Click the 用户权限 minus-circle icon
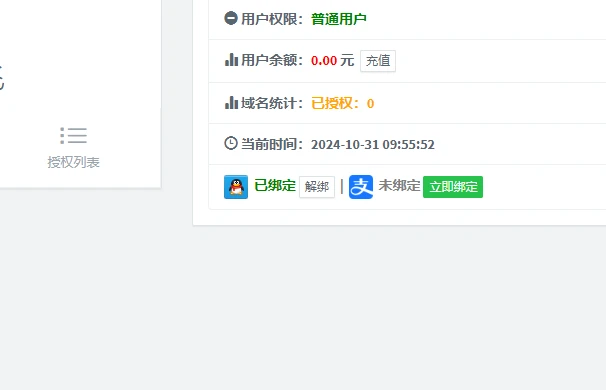606x390 pixels. 231,18
